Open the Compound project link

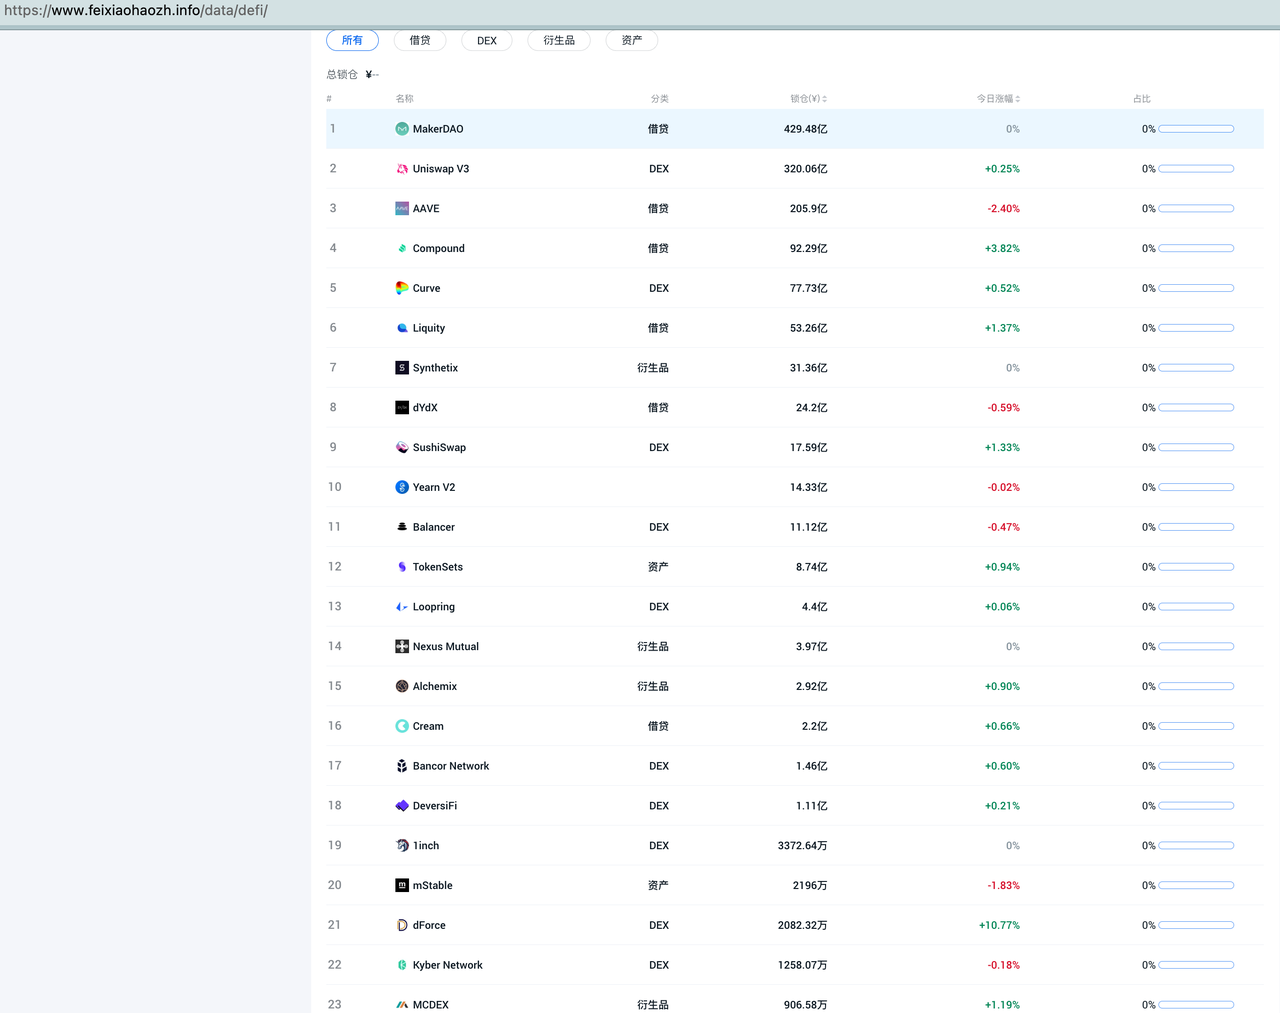(x=439, y=249)
